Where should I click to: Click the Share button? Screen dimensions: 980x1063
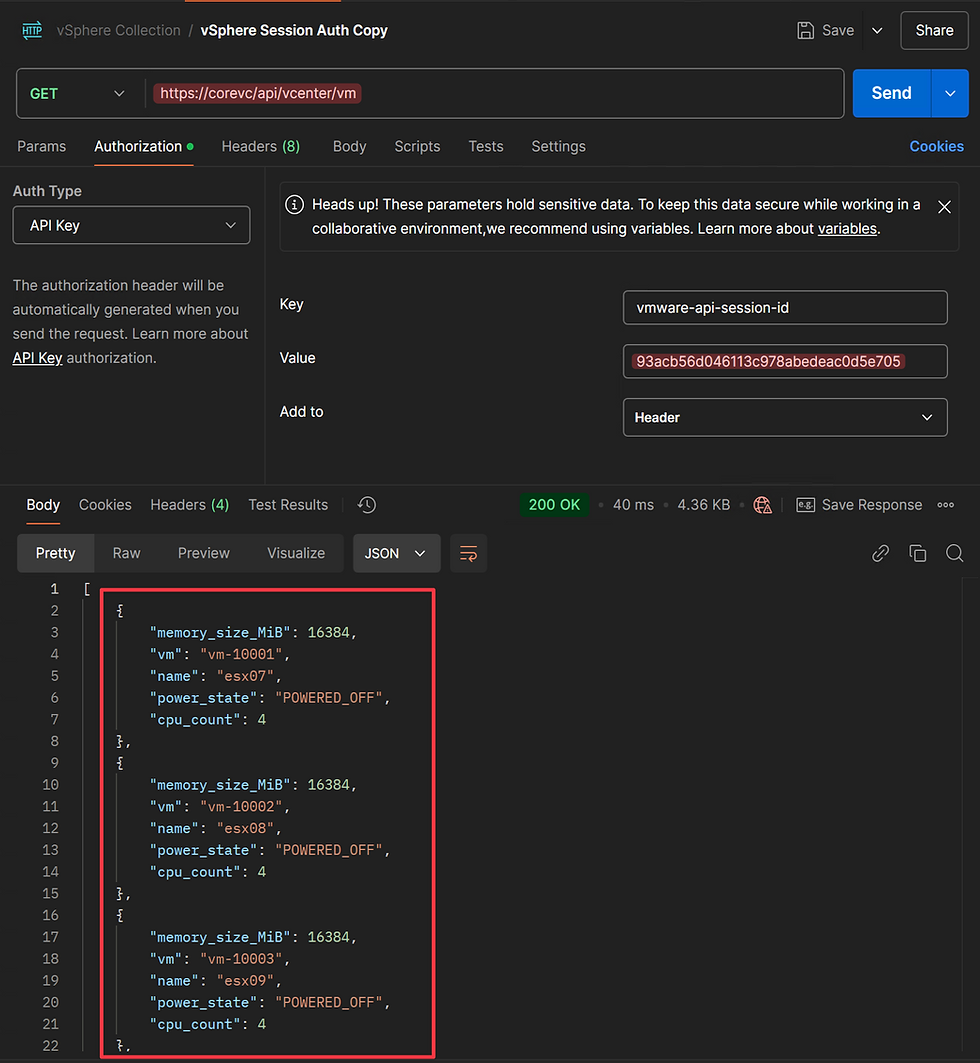pyautogui.click(x=935, y=31)
